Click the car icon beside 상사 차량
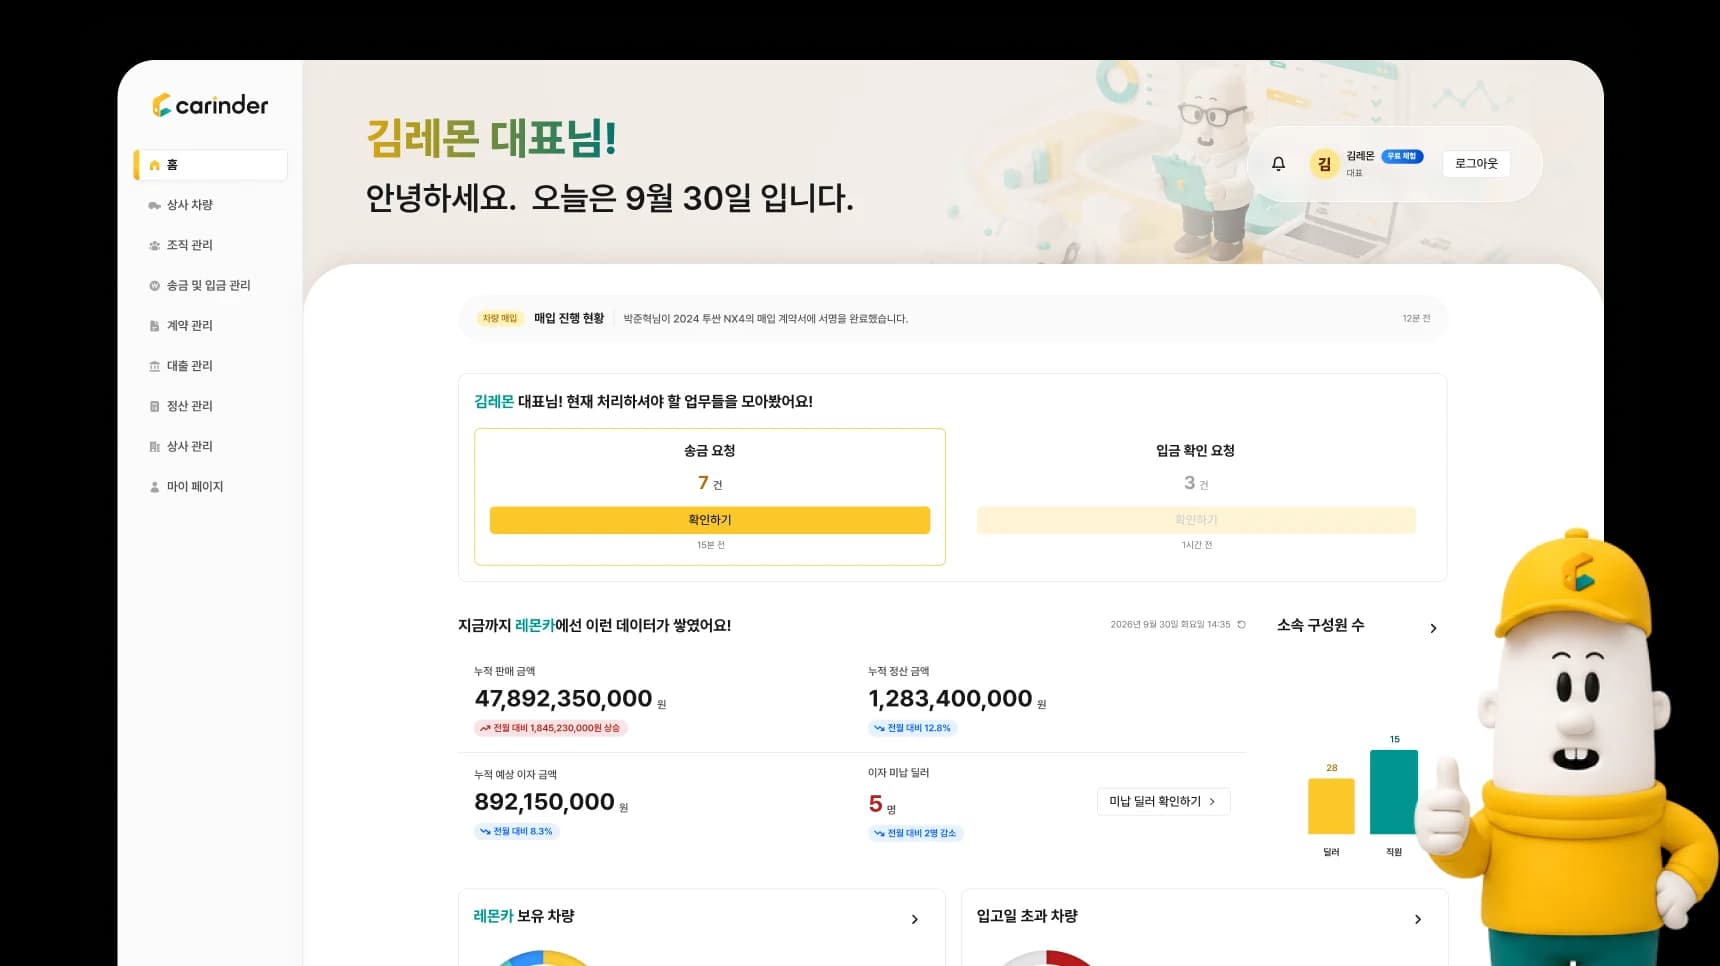 pos(154,205)
